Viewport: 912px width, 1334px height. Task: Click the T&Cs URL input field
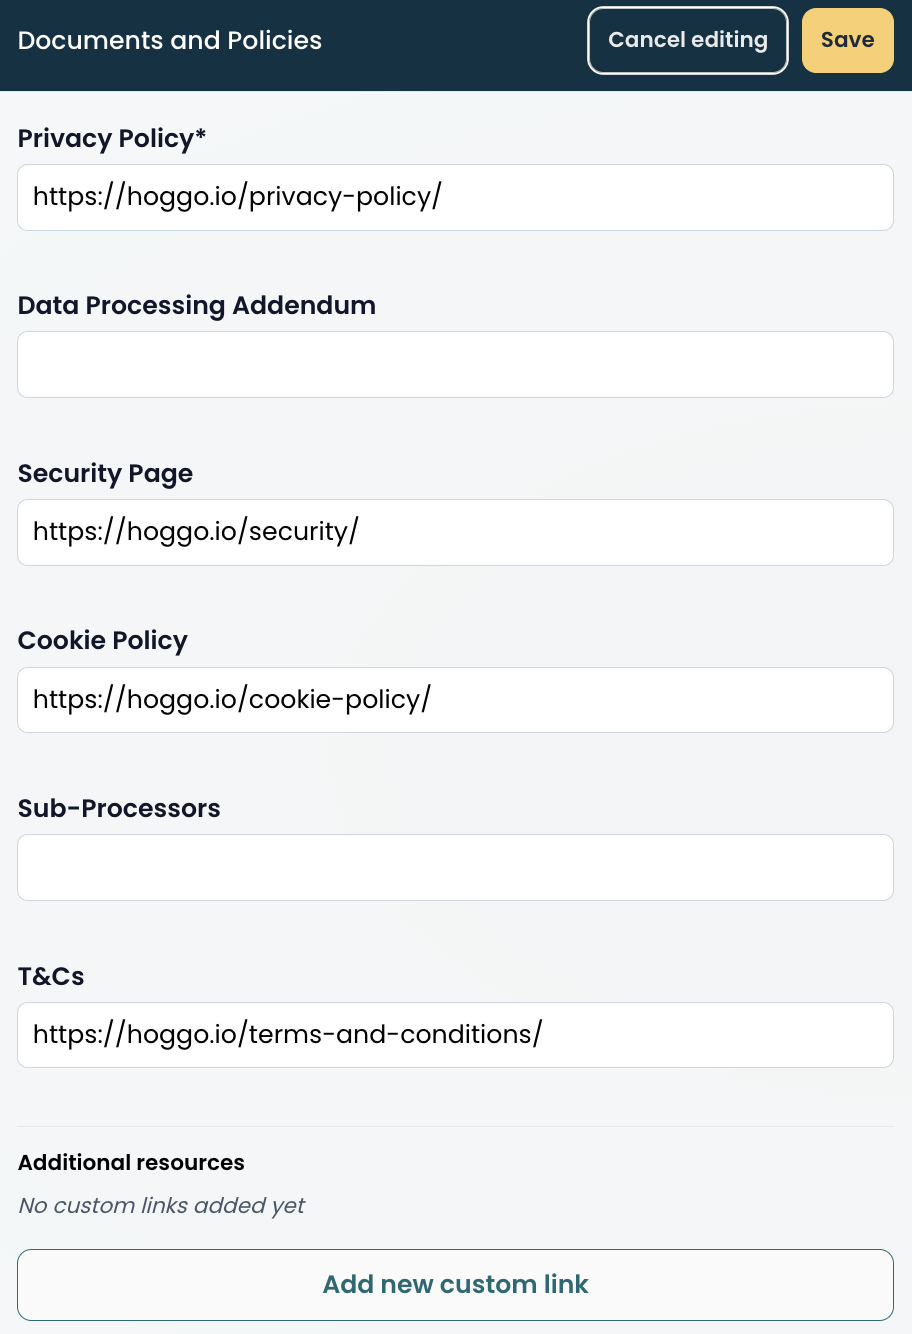point(455,1034)
